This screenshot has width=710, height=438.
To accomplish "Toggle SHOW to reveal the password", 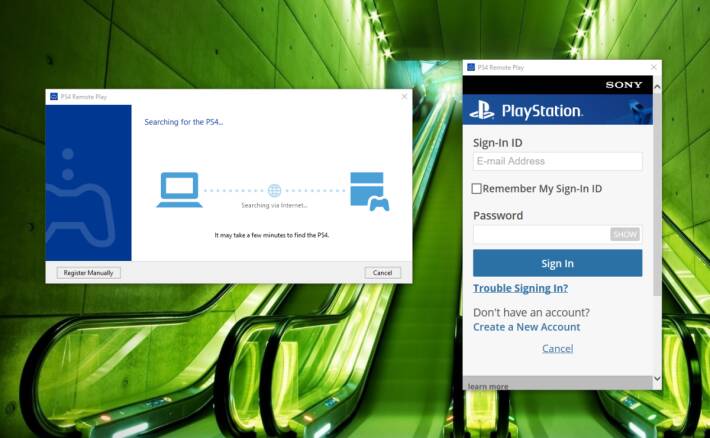I will point(625,234).
